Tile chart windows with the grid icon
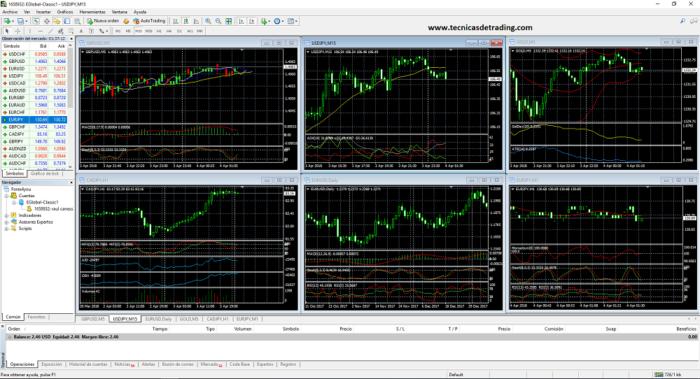700x379 pixels. (229, 21)
